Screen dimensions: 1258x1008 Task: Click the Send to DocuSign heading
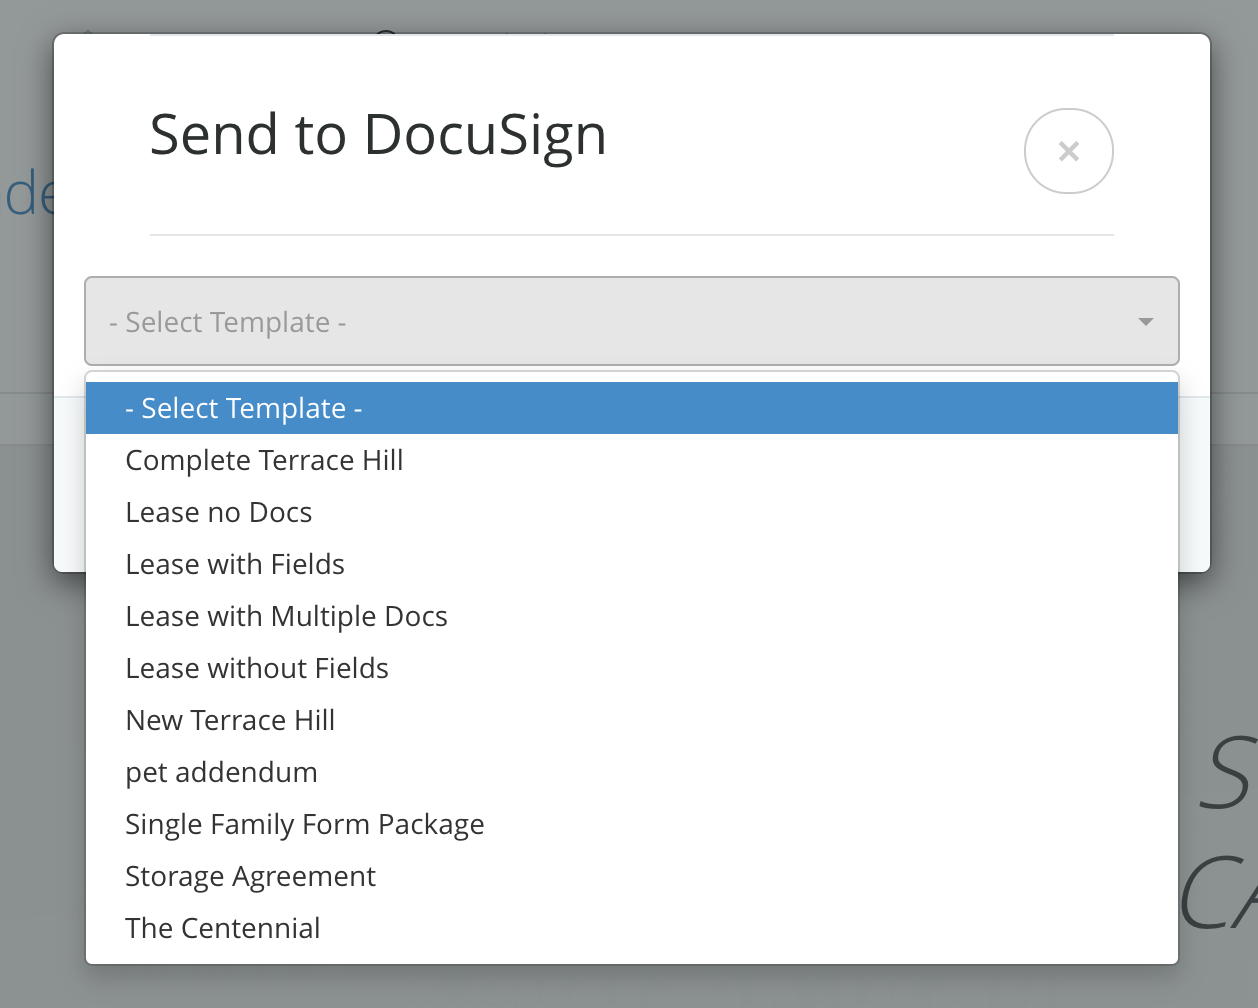(378, 135)
